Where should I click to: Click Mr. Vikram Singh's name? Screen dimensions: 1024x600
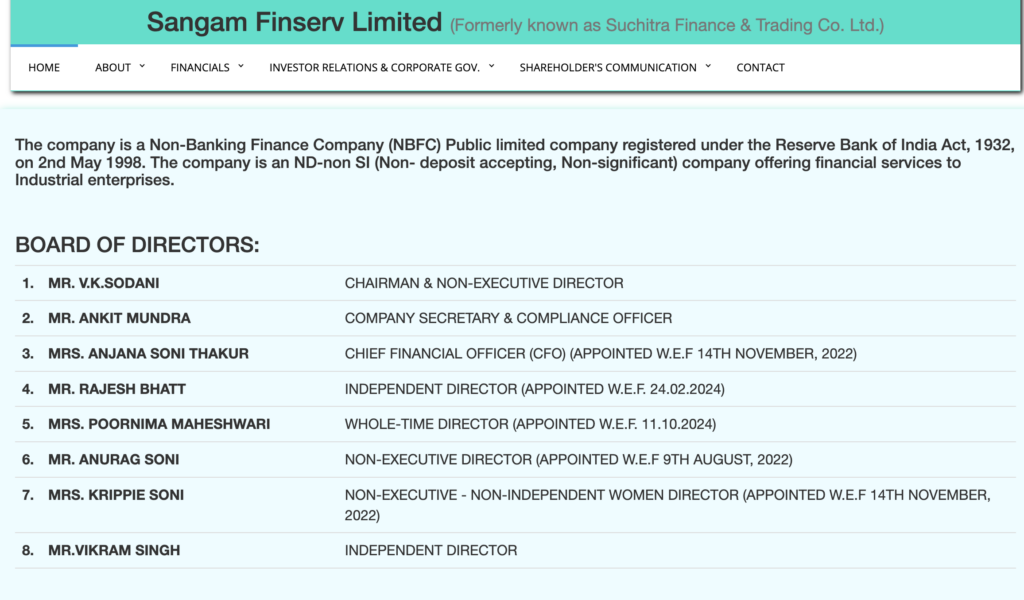pos(114,550)
